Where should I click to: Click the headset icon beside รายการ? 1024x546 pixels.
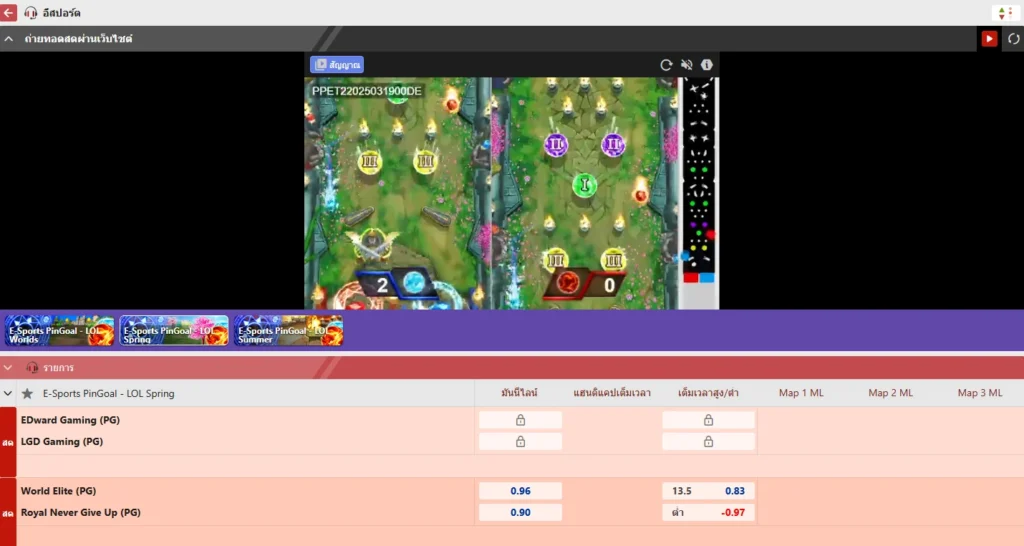coord(32,368)
